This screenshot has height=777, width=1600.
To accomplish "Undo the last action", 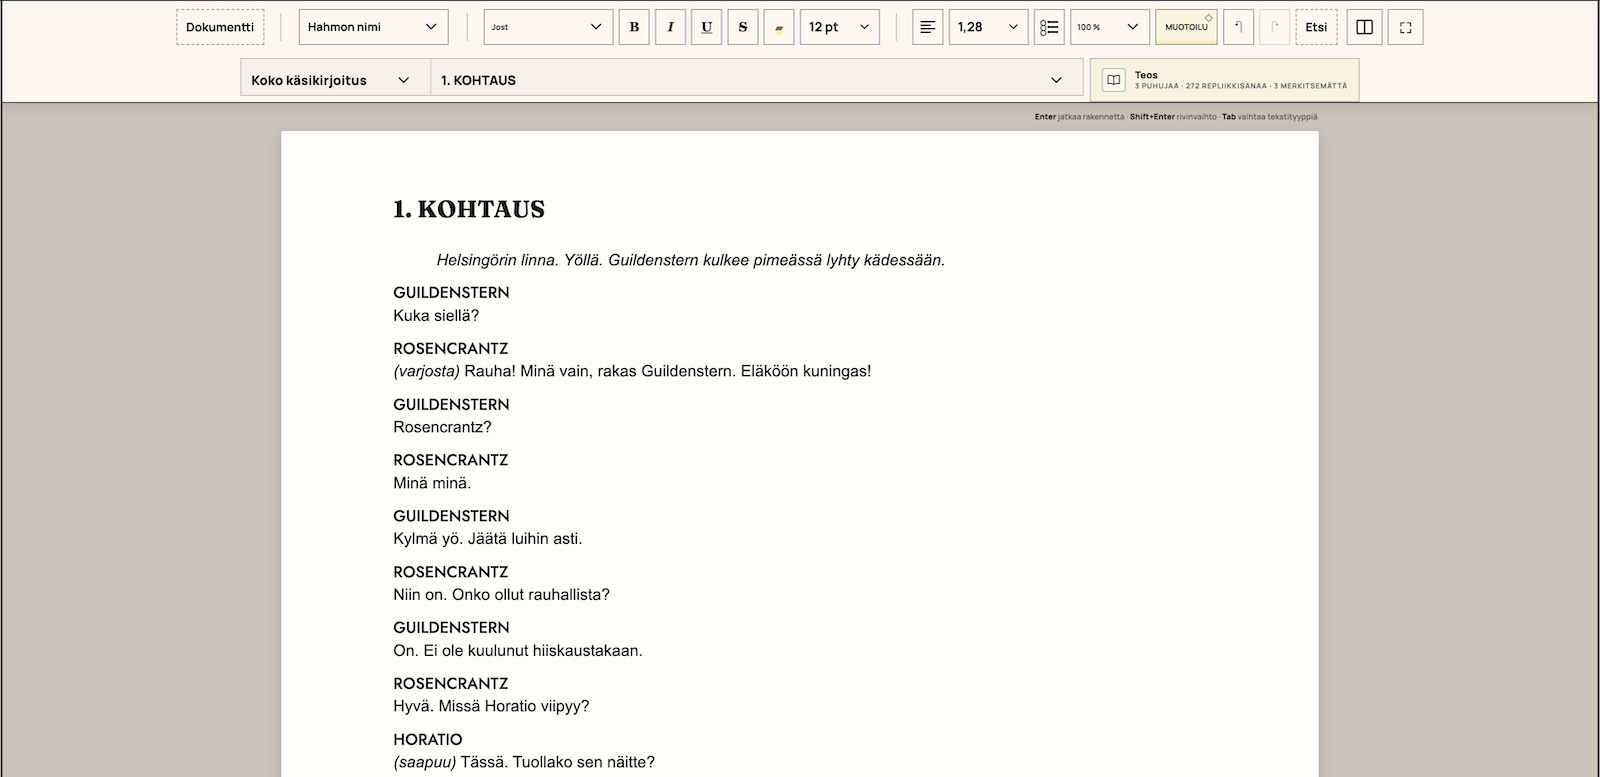I will 1238,27.
